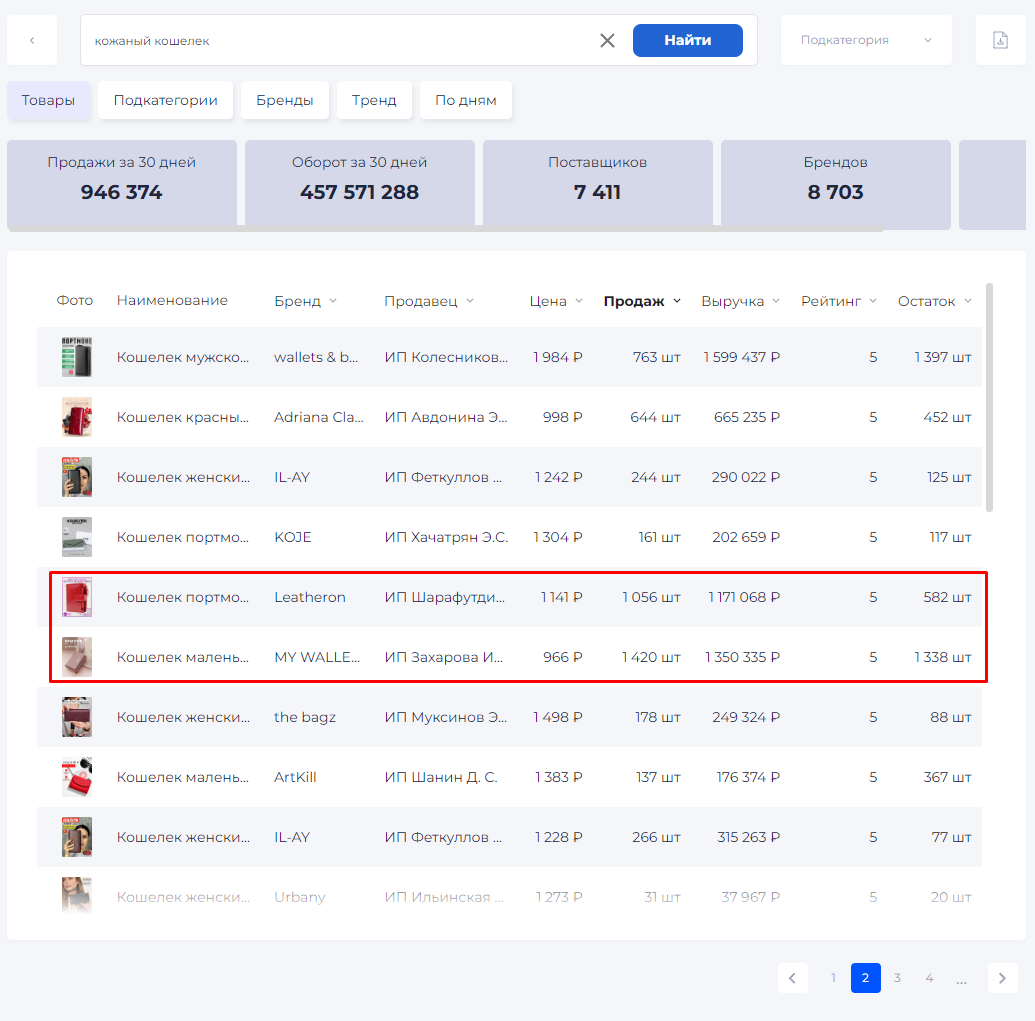Click the table vertical scrollbar
This screenshot has height=1021, width=1035.
(x=989, y=397)
